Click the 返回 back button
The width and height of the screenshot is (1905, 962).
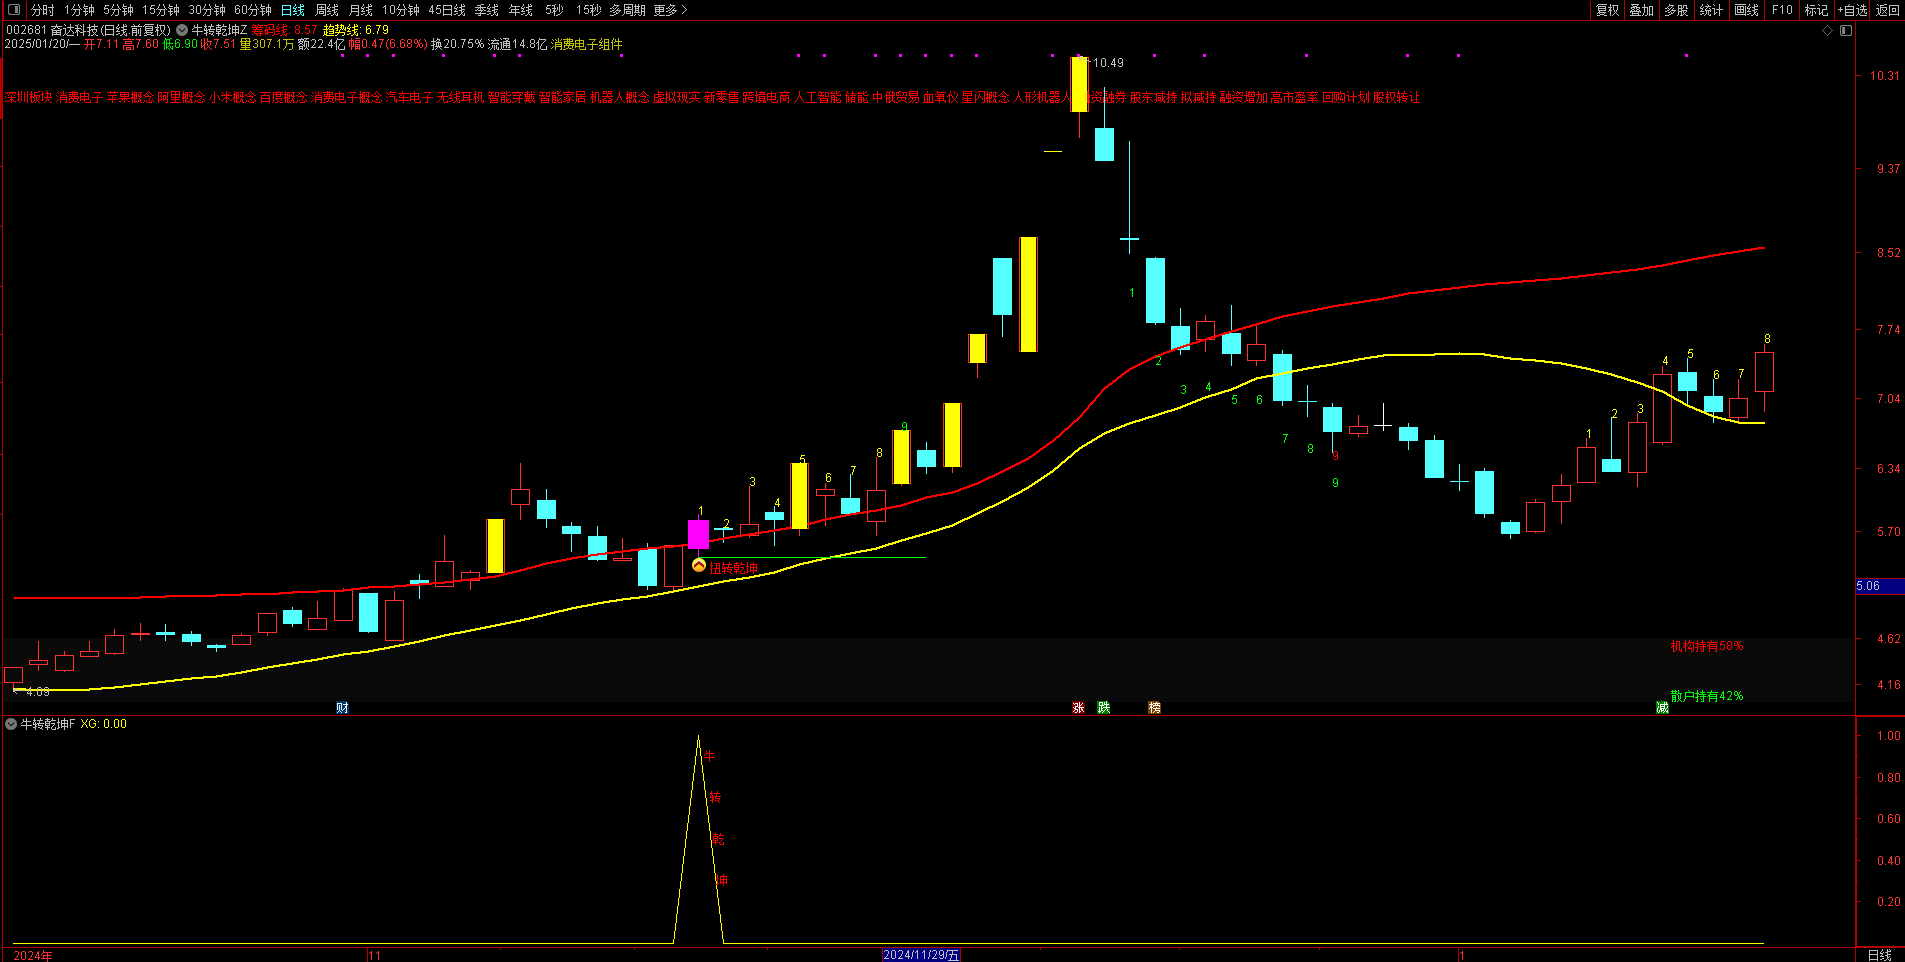[x=1887, y=10]
